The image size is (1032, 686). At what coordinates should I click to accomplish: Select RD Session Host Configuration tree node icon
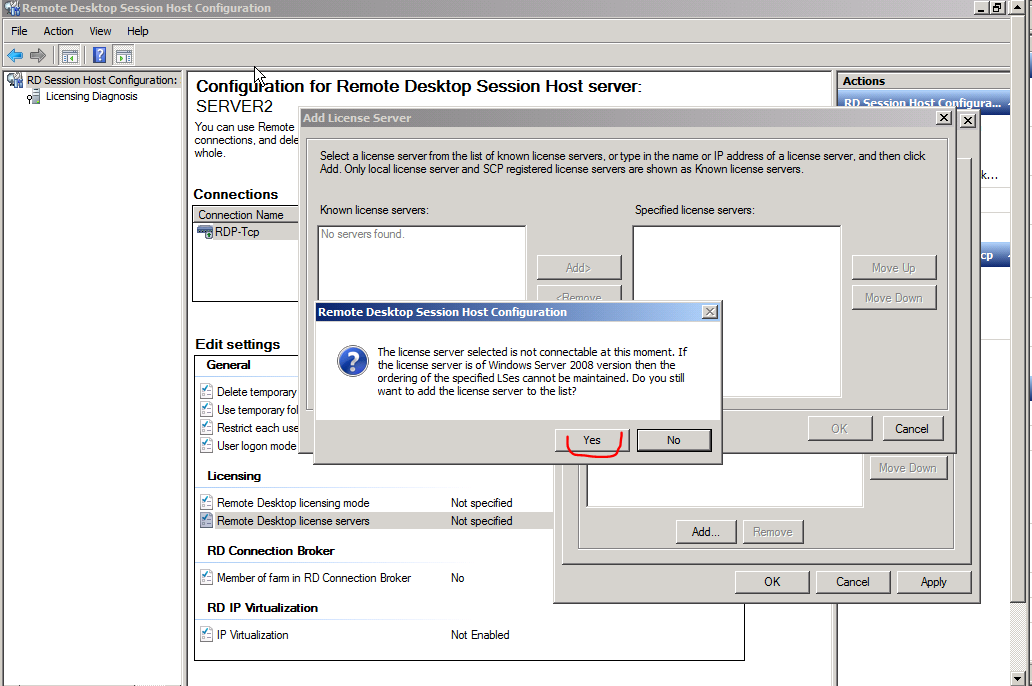point(15,80)
